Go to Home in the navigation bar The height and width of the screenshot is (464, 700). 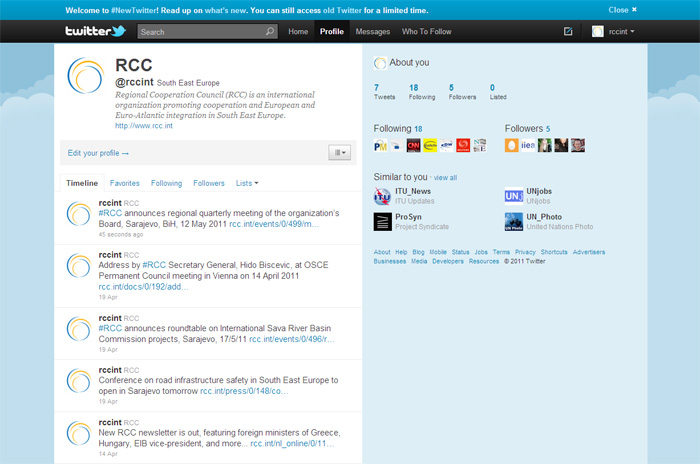(298, 32)
